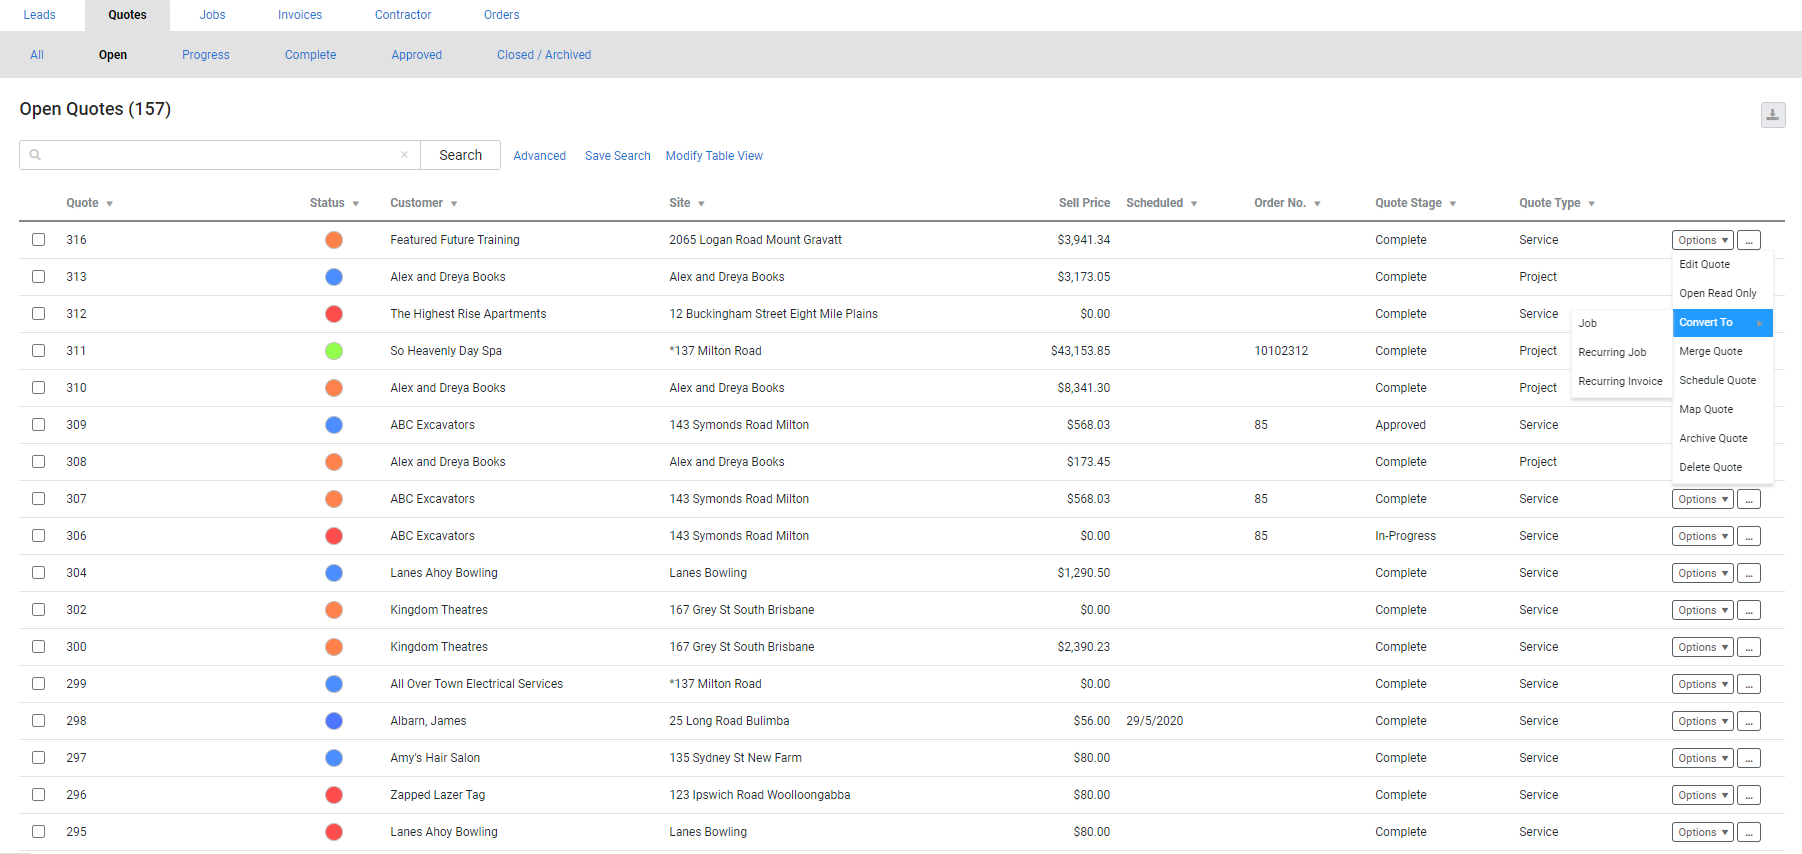The height and width of the screenshot is (854, 1802).
Task: Tick the checkbox for quote 313
Action: 38,277
